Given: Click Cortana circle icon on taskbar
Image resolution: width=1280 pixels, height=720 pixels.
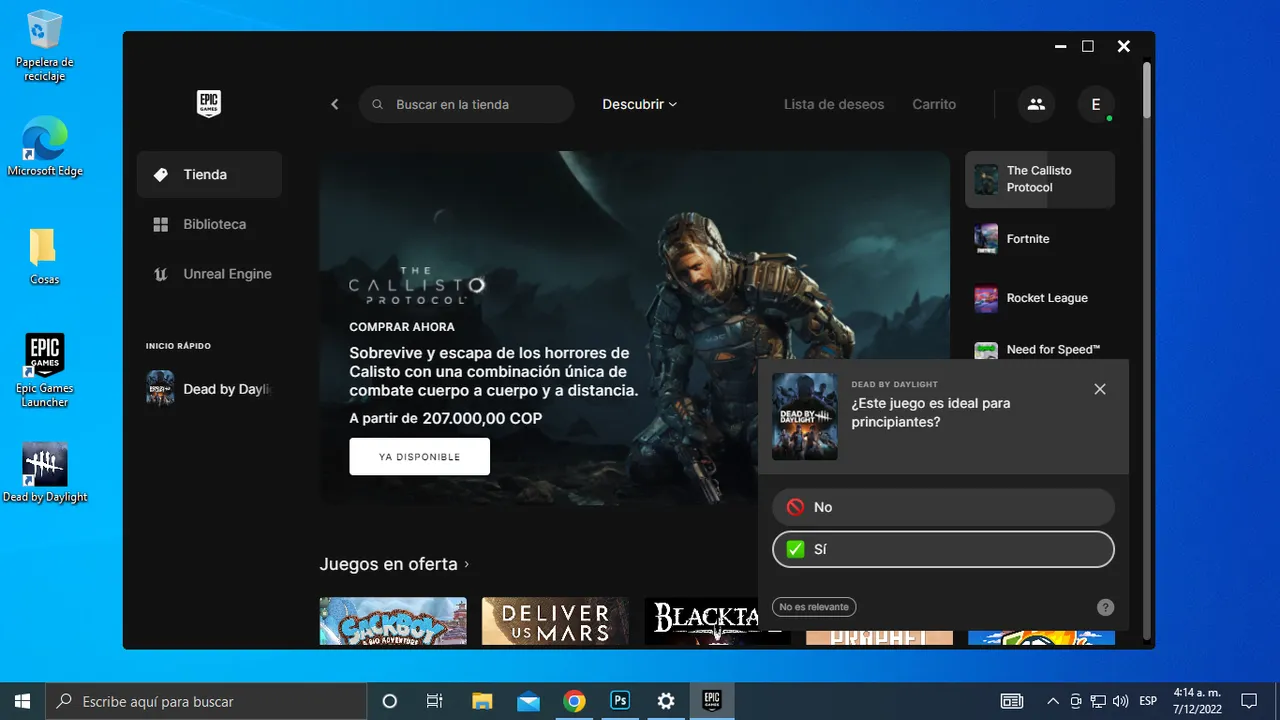Looking at the screenshot, I should click(x=390, y=701).
